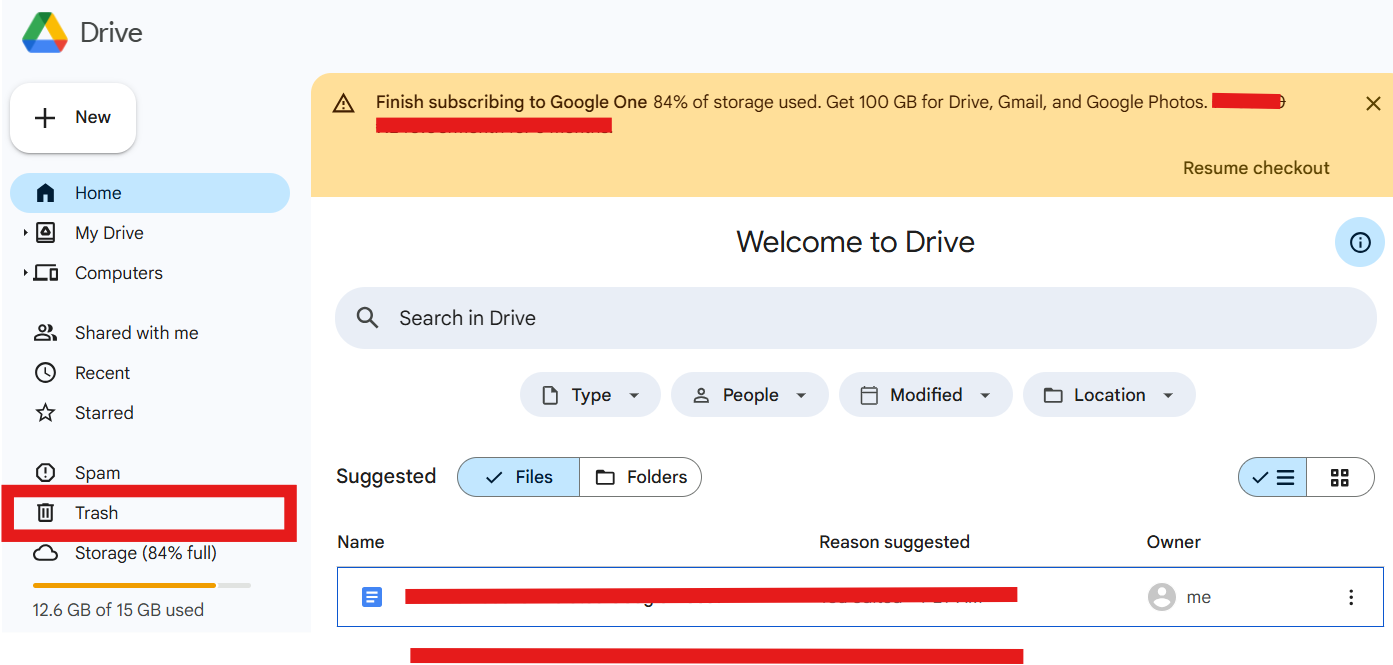This screenshot has width=1393, height=665.
Task: Select the Files suggested toggle
Action: pos(518,477)
